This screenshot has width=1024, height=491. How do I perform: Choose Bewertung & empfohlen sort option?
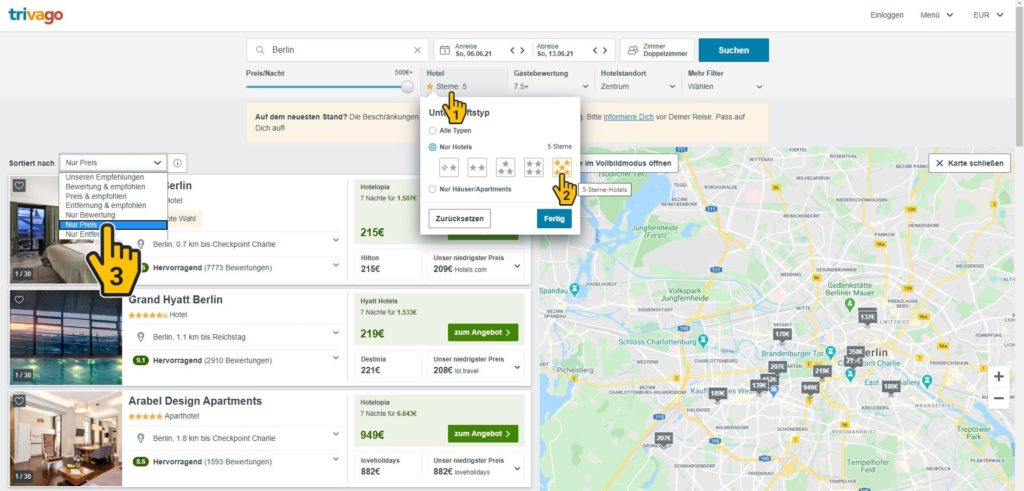point(113,187)
